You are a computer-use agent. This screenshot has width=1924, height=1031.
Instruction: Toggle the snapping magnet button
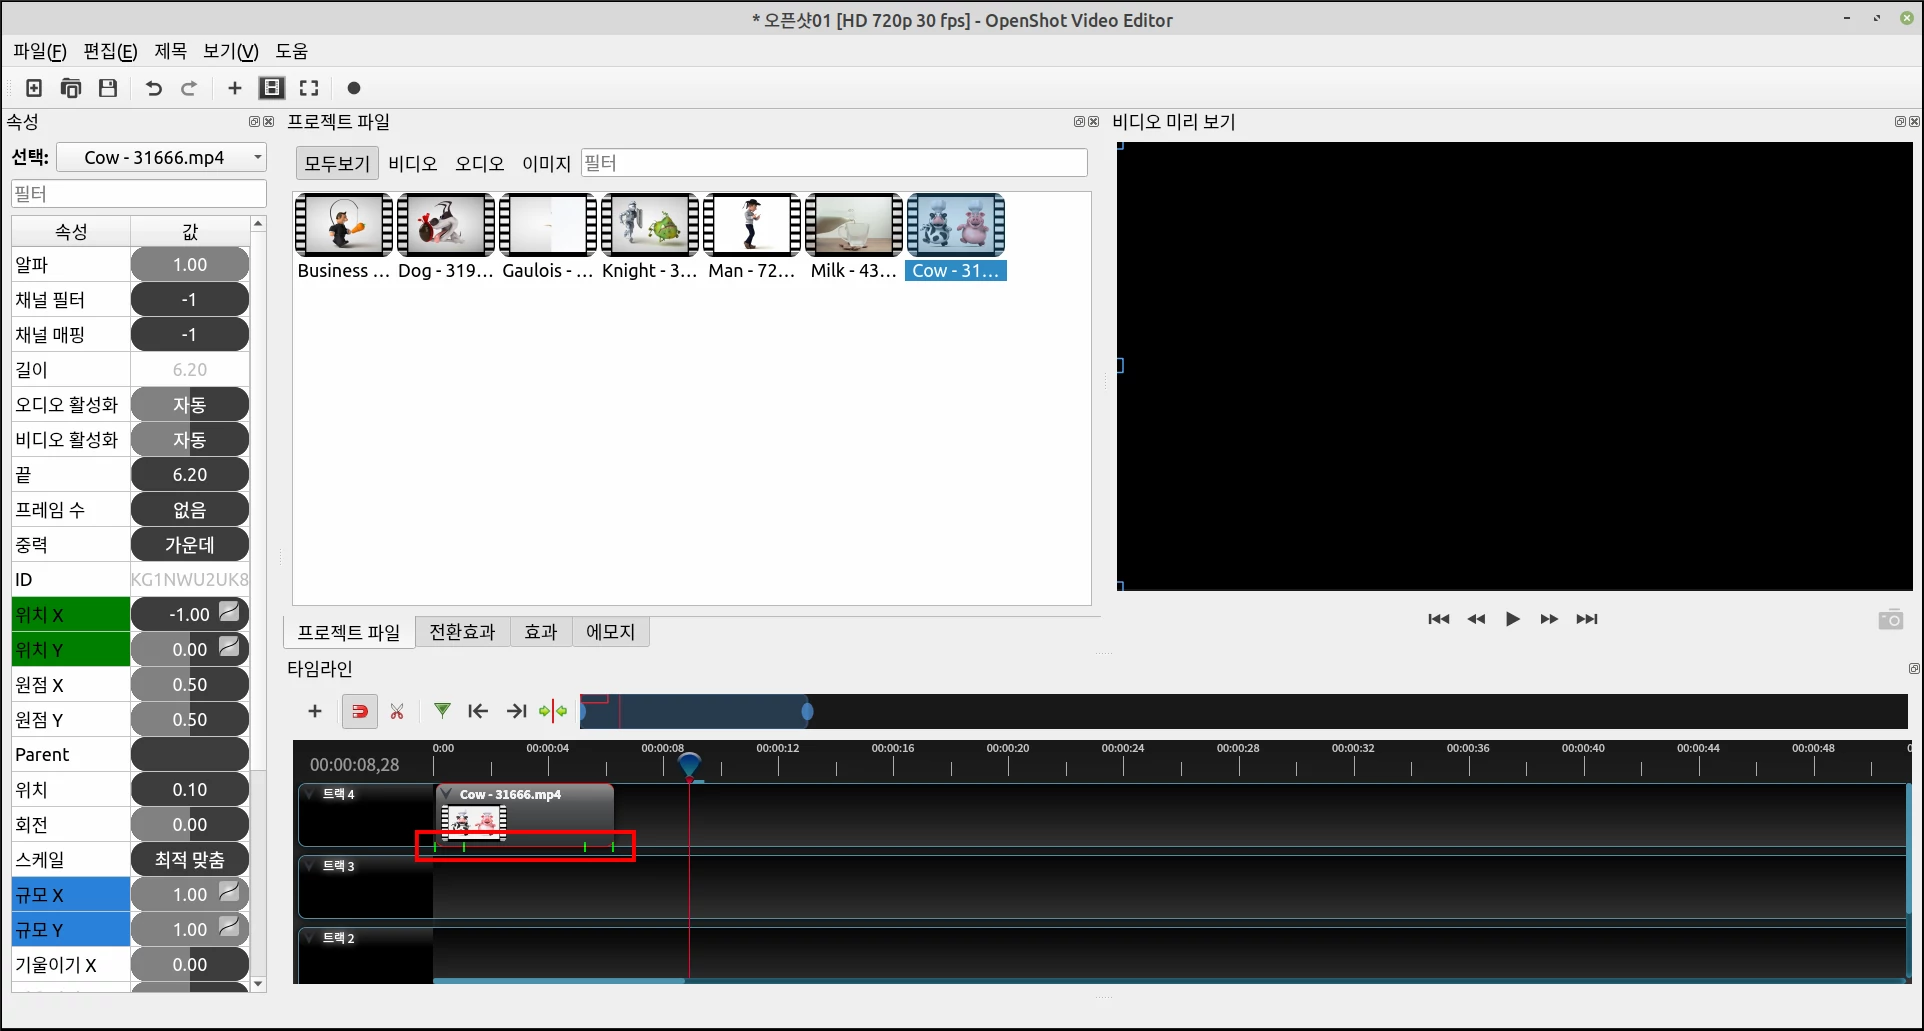[x=360, y=711]
